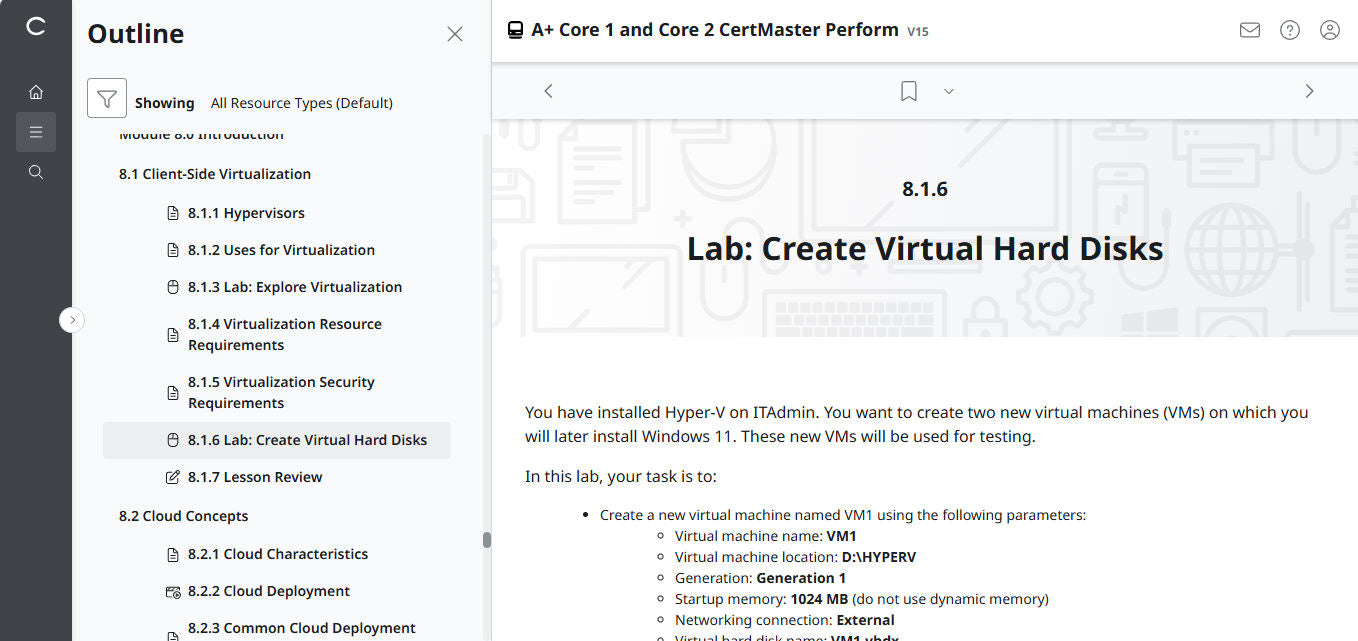This screenshot has height=641, width=1358.
Task: Open 8.1.7 Lesson Review
Action: 255,477
